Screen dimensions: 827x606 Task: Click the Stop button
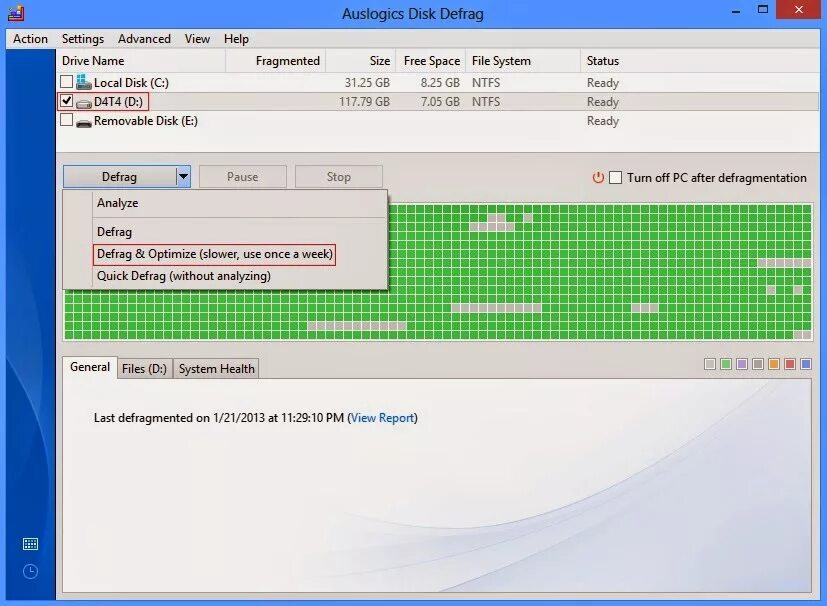tap(339, 177)
